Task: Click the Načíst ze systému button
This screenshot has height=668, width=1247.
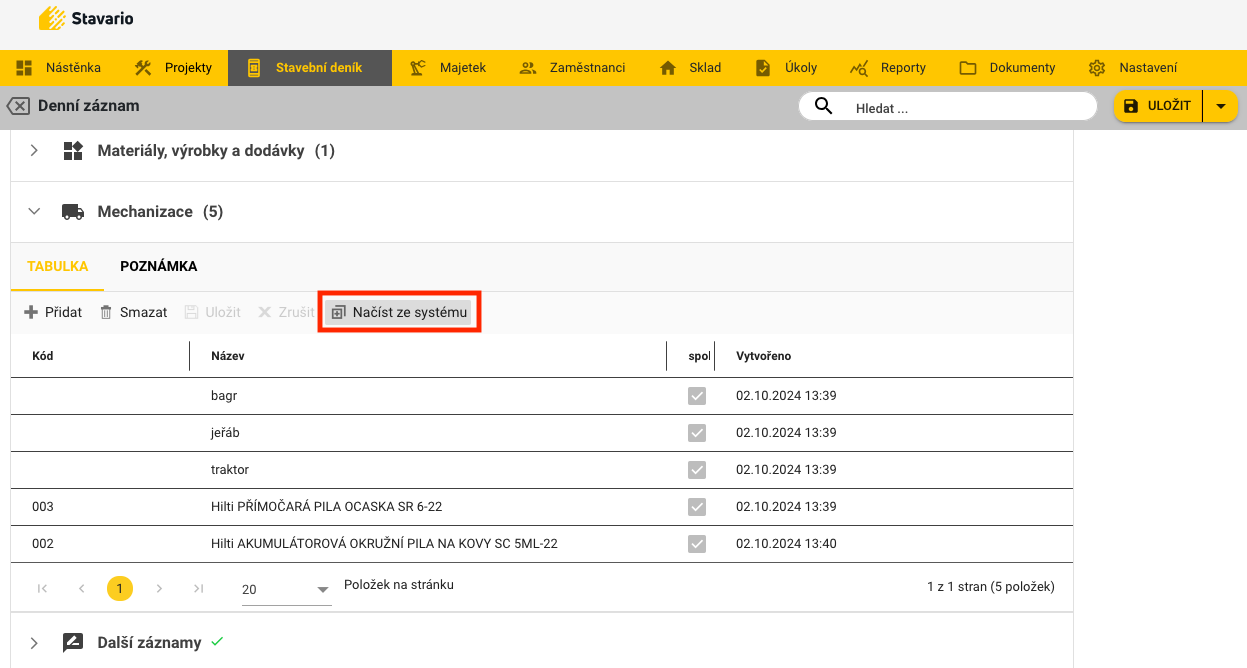Action: tap(400, 312)
